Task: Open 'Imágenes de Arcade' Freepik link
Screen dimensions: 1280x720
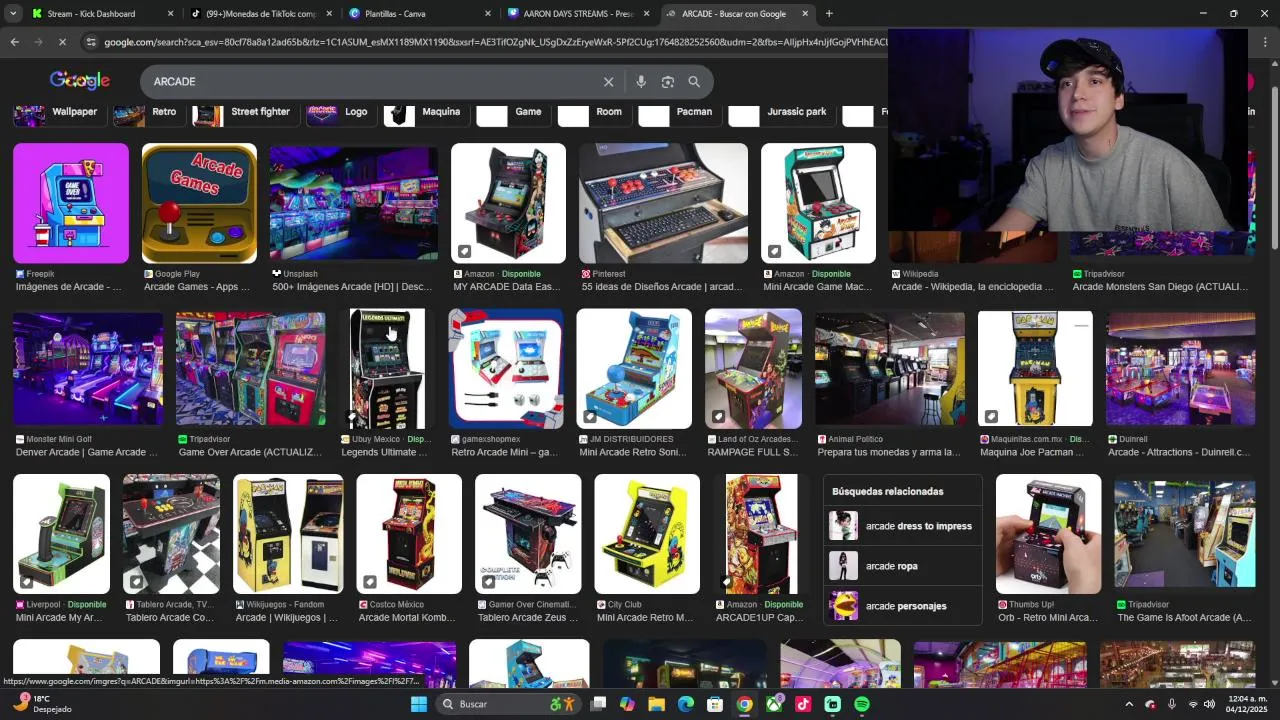Action: pos(69,287)
